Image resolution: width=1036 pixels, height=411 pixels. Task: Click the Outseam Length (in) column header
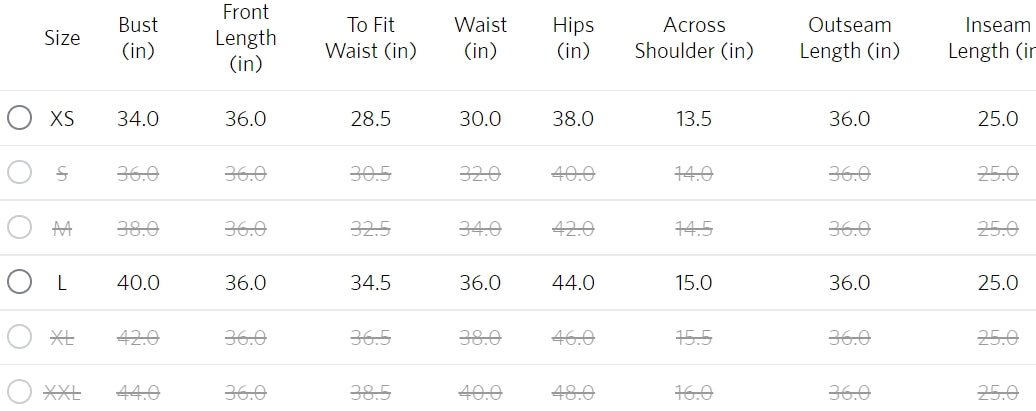850,38
